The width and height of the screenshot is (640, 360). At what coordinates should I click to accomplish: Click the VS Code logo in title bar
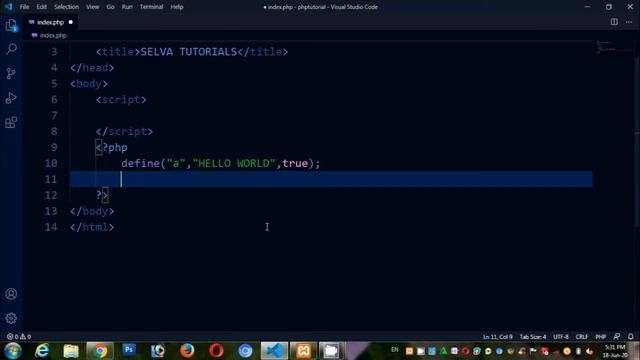tap(8, 7)
